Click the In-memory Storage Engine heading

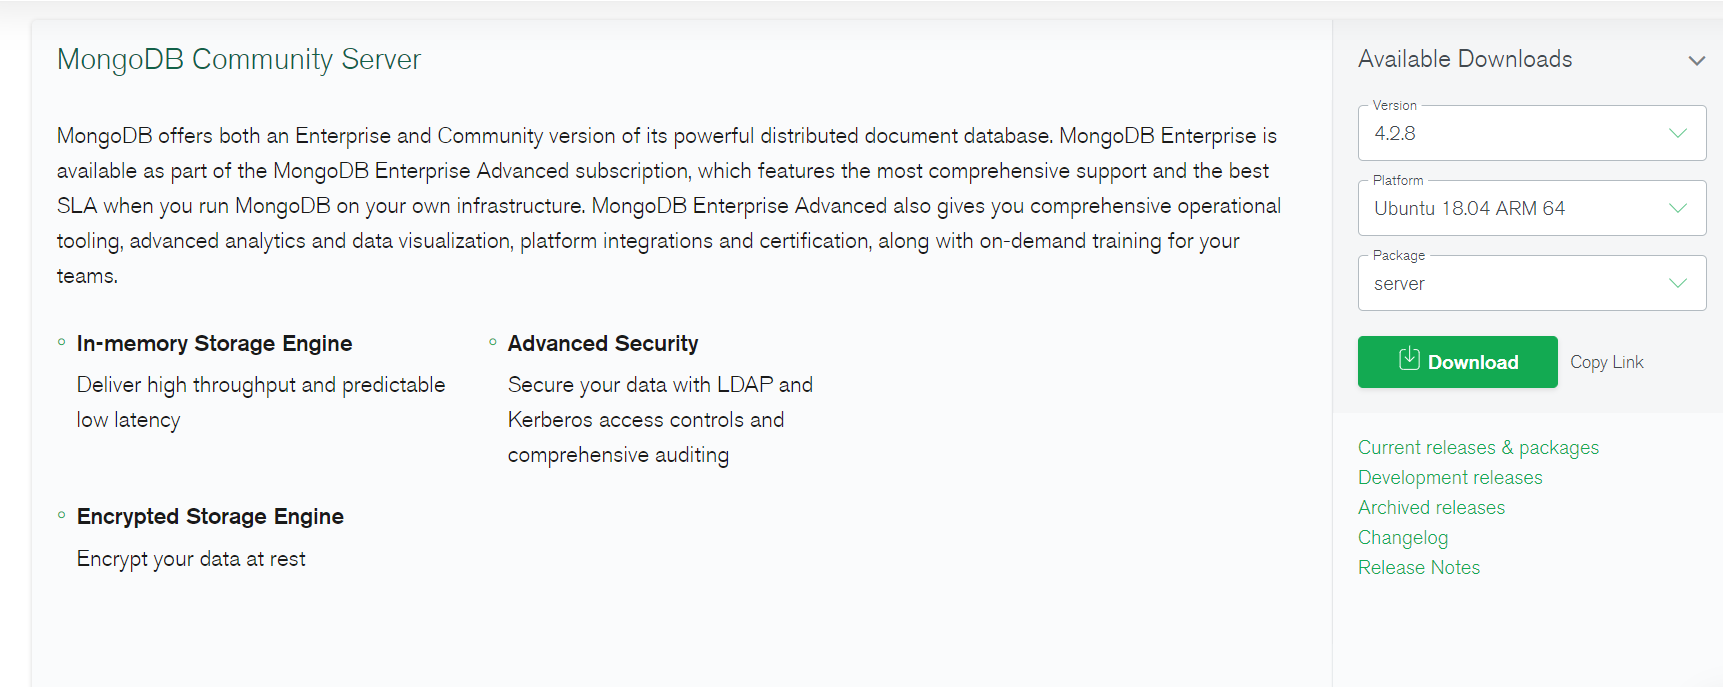214,344
